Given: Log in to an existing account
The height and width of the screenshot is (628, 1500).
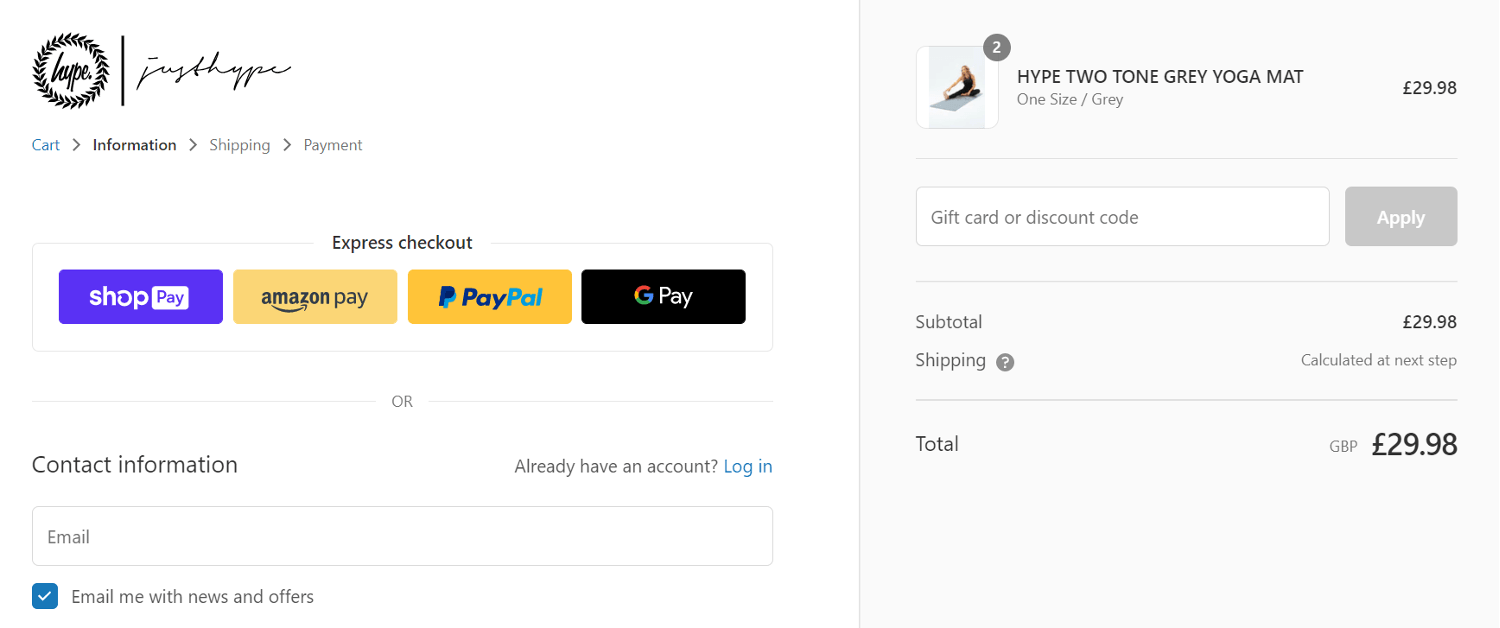Looking at the screenshot, I should point(747,465).
